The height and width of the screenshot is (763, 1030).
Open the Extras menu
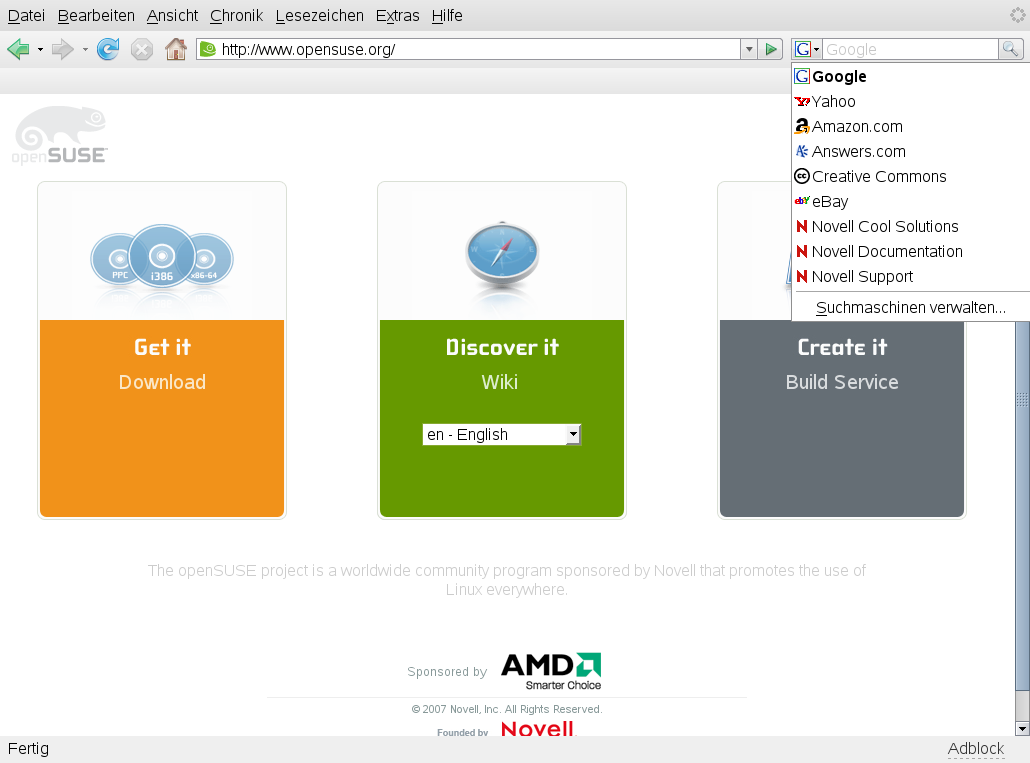397,15
